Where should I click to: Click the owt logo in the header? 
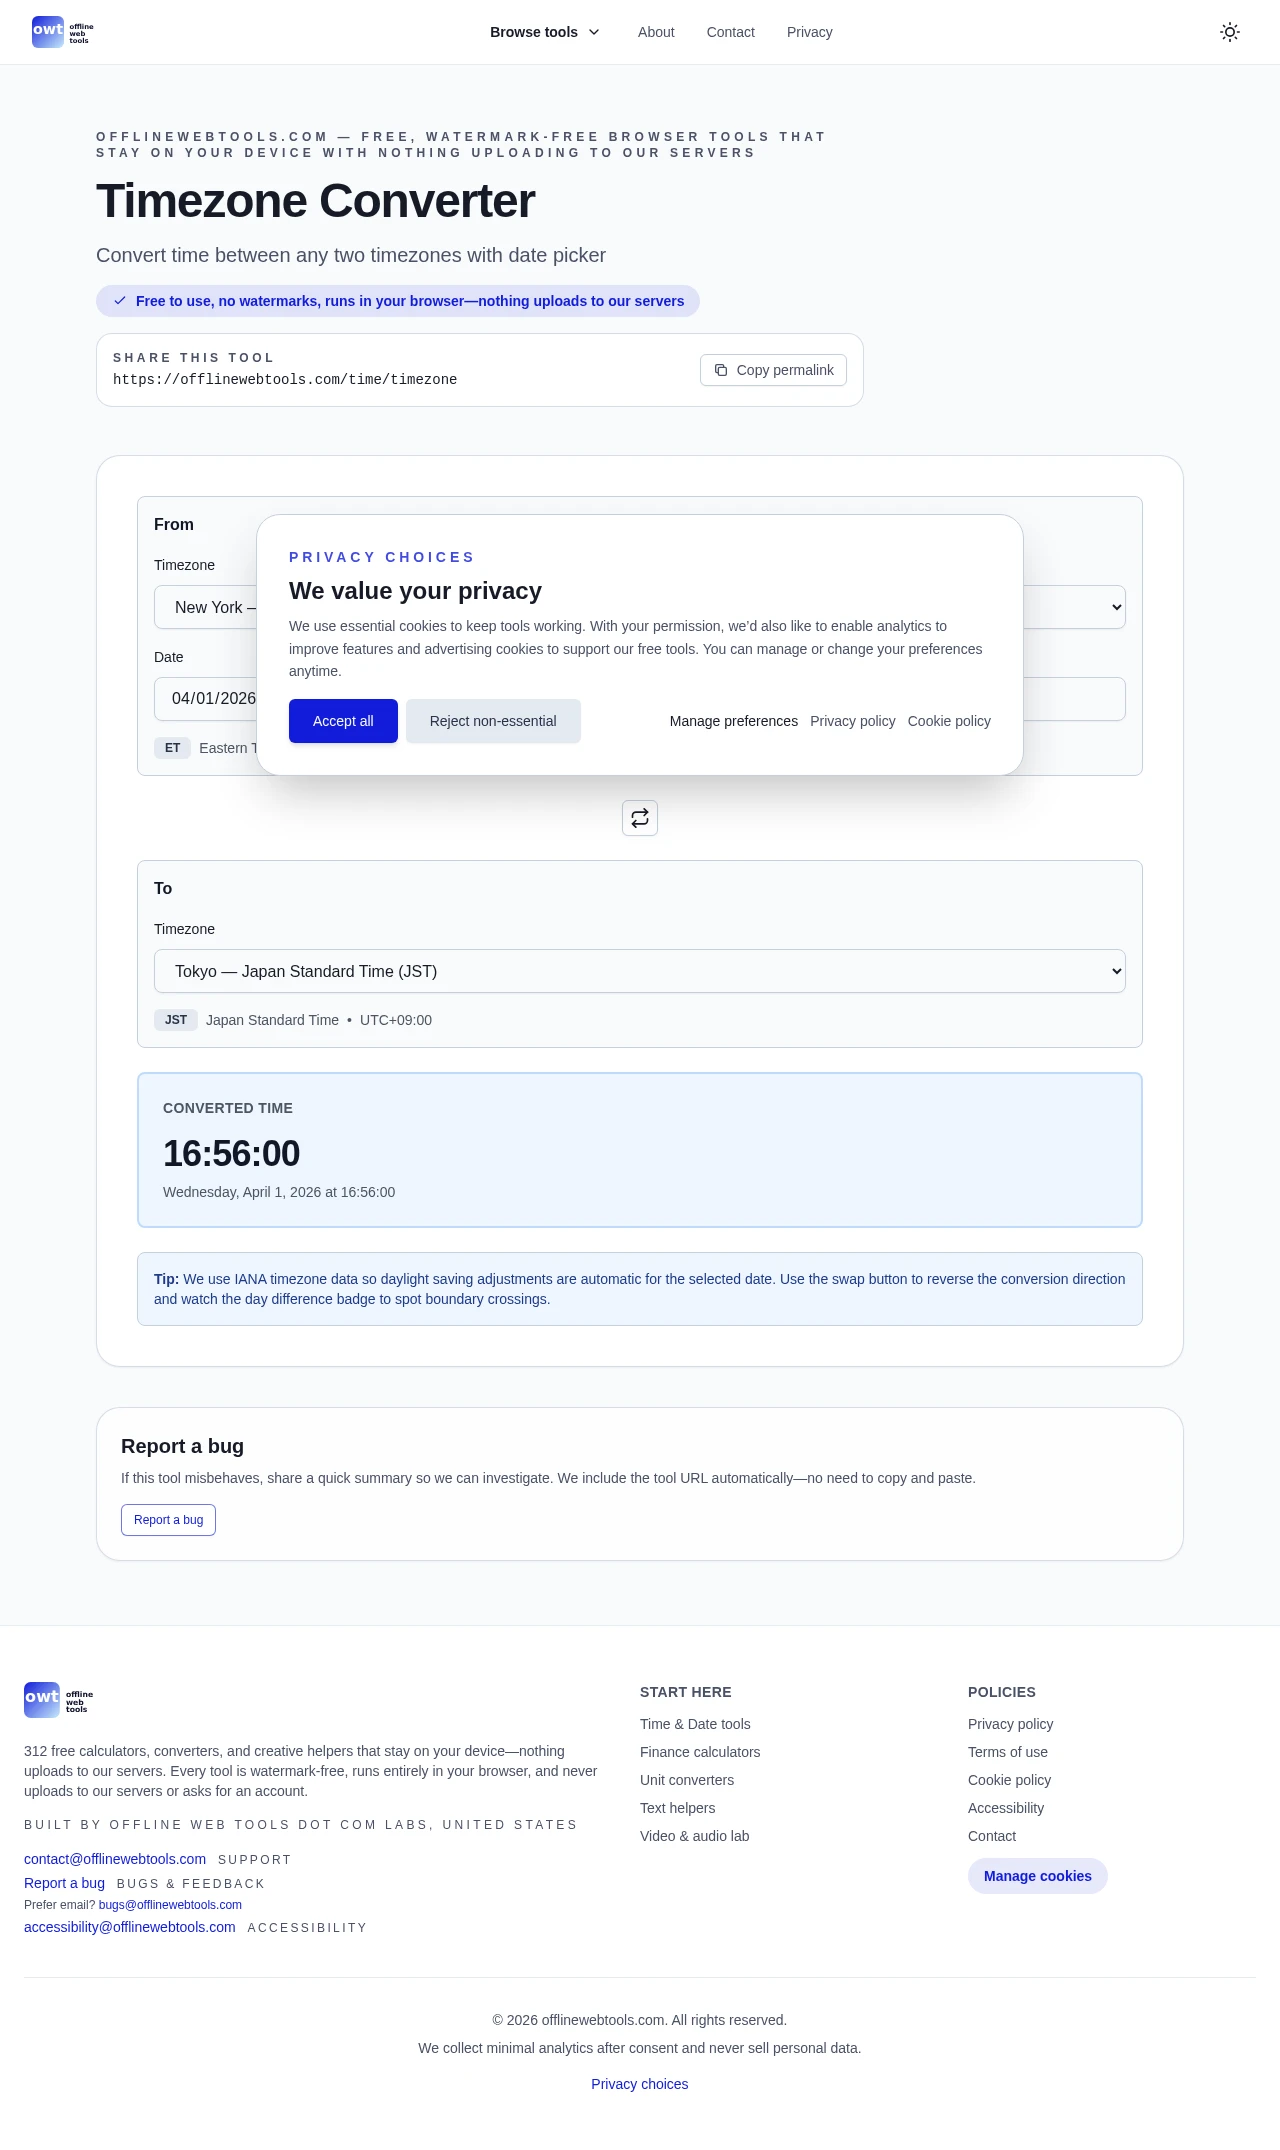(62, 32)
